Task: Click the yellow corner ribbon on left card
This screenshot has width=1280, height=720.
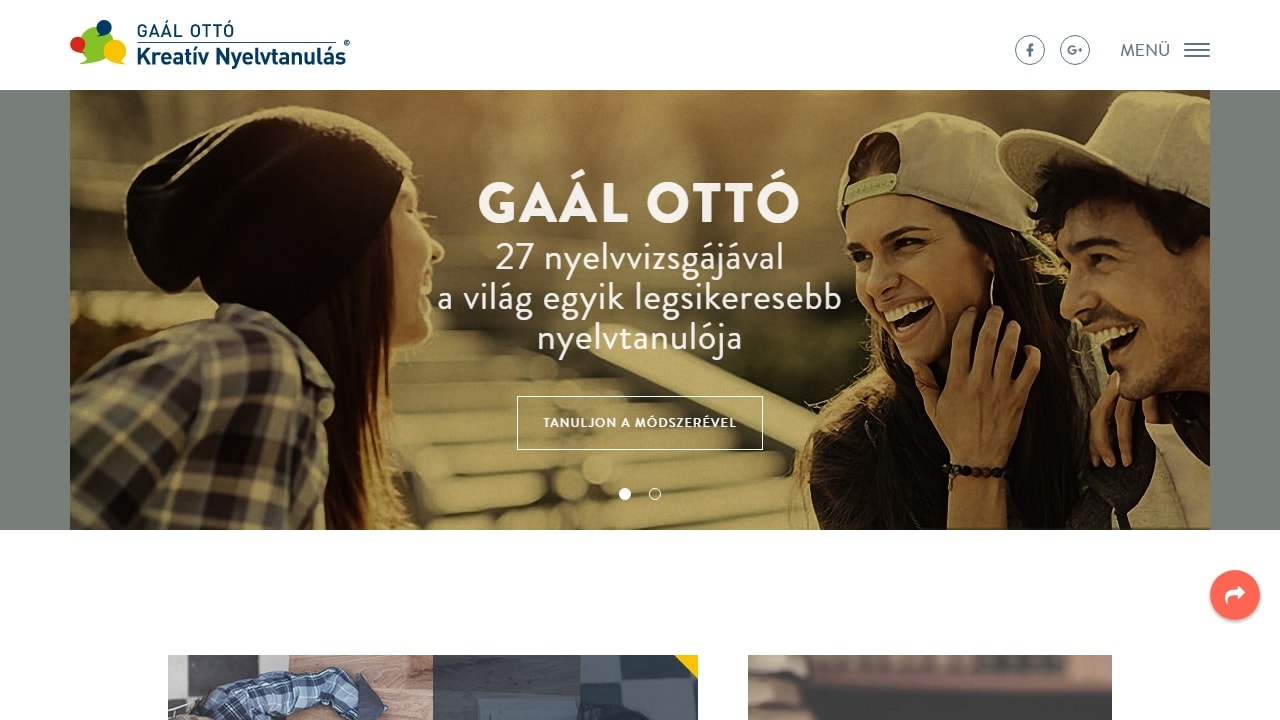Action: [689, 663]
